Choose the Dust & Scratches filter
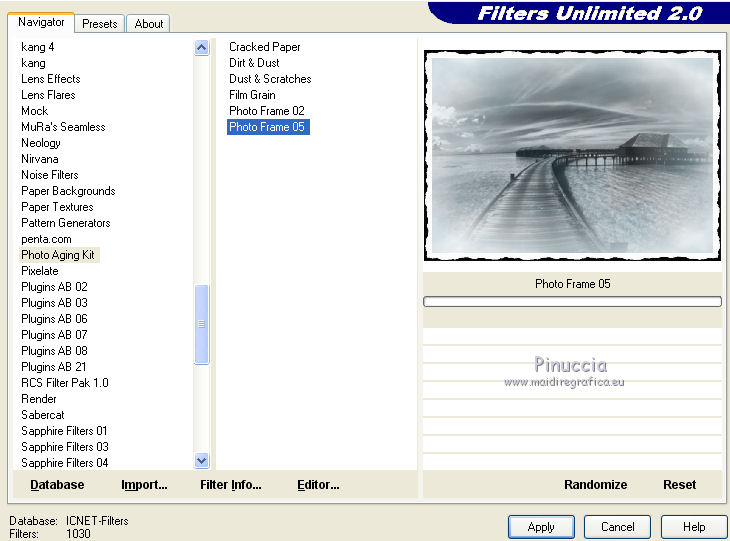 point(270,79)
